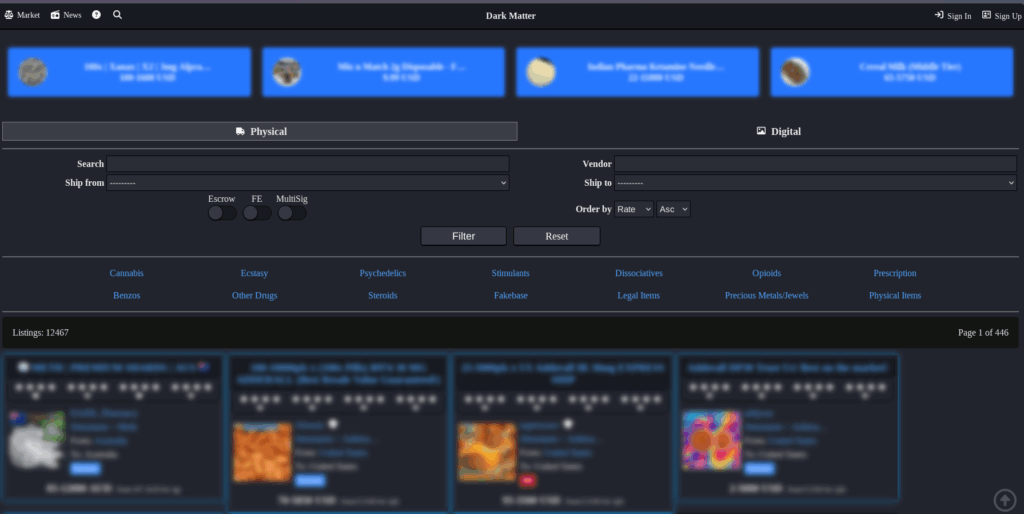Turn on the MultiSig toggle
The image size is (1024, 514).
[292, 213]
